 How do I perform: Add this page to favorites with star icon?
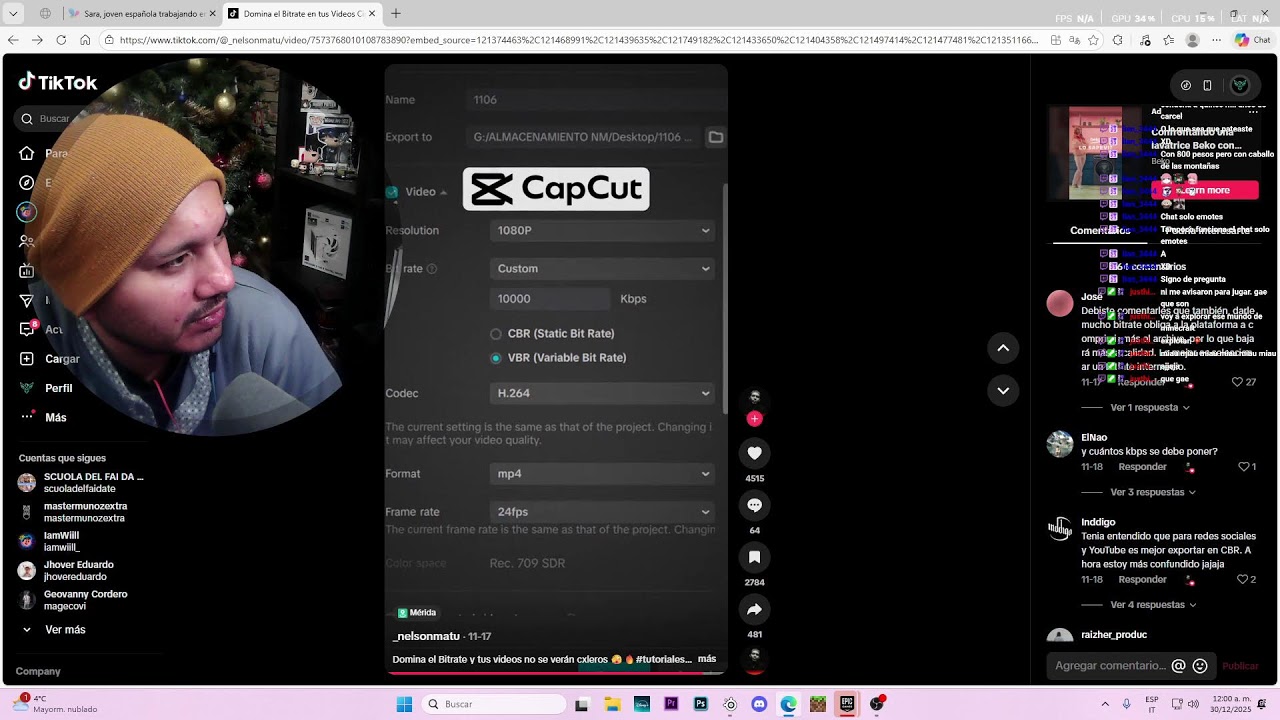point(1093,40)
